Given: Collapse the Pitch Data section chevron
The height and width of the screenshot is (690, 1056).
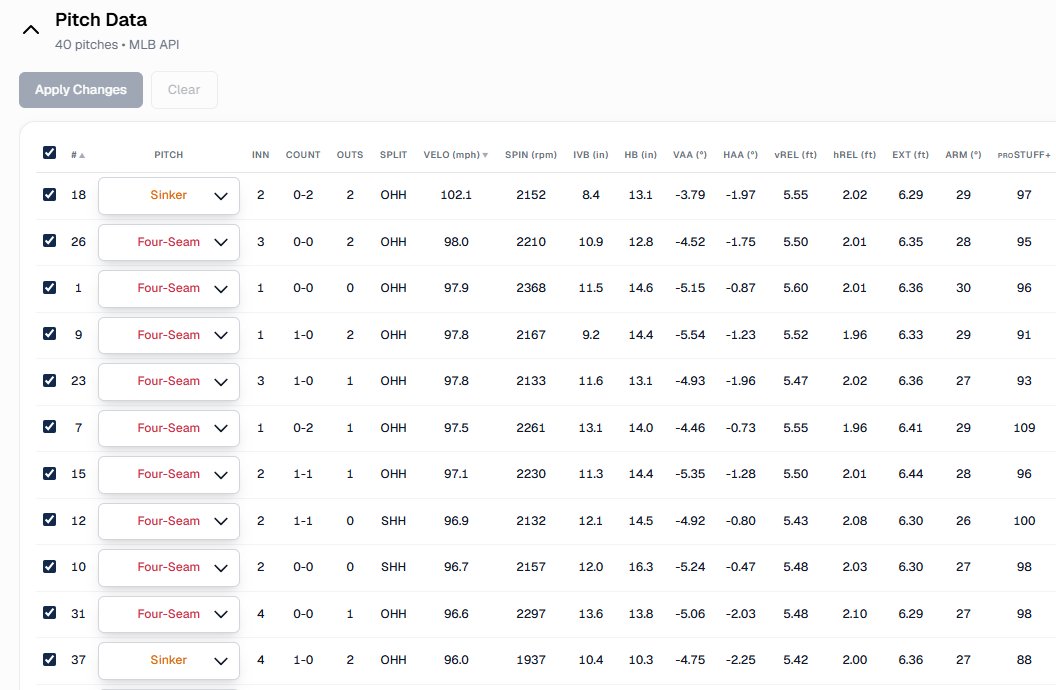Looking at the screenshot, I should point(31,30).
